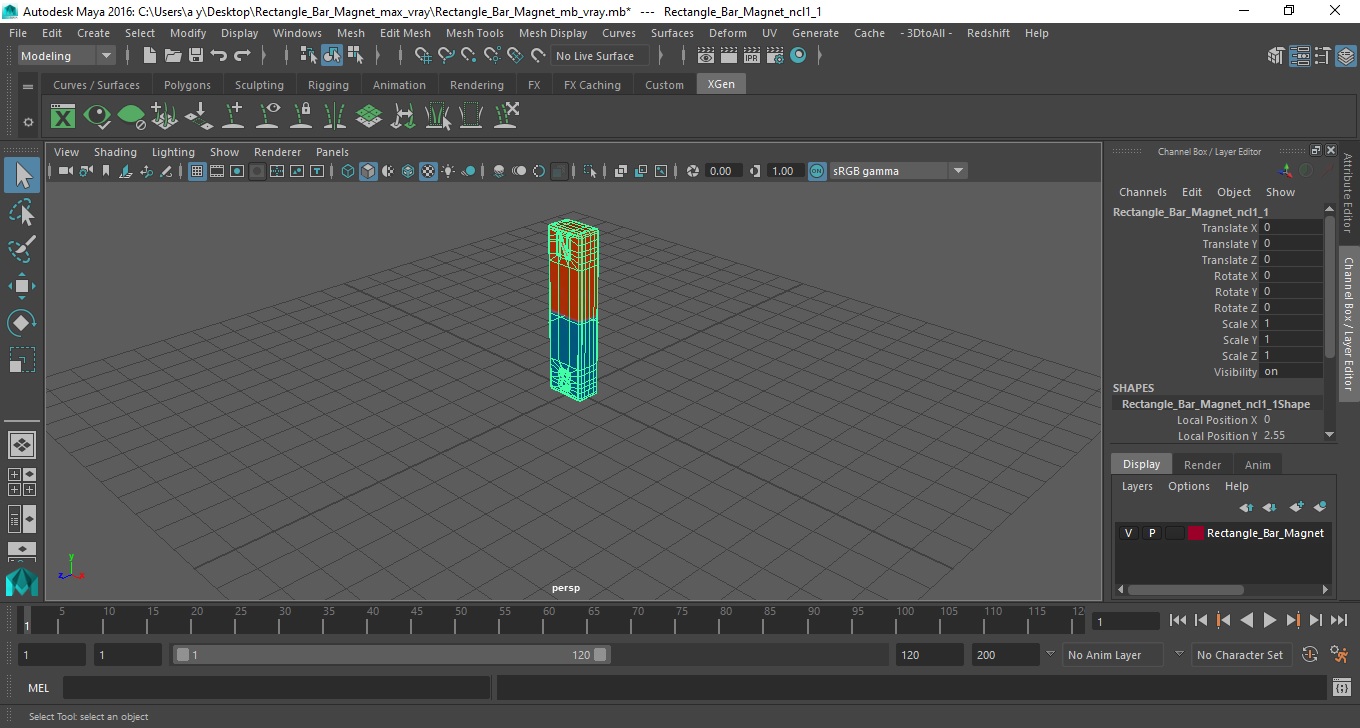Image resolution: width=1360 pixels, height=728 pixels.
Task: Switch to the Render layer tab
Action: [x=1202, y=465]
